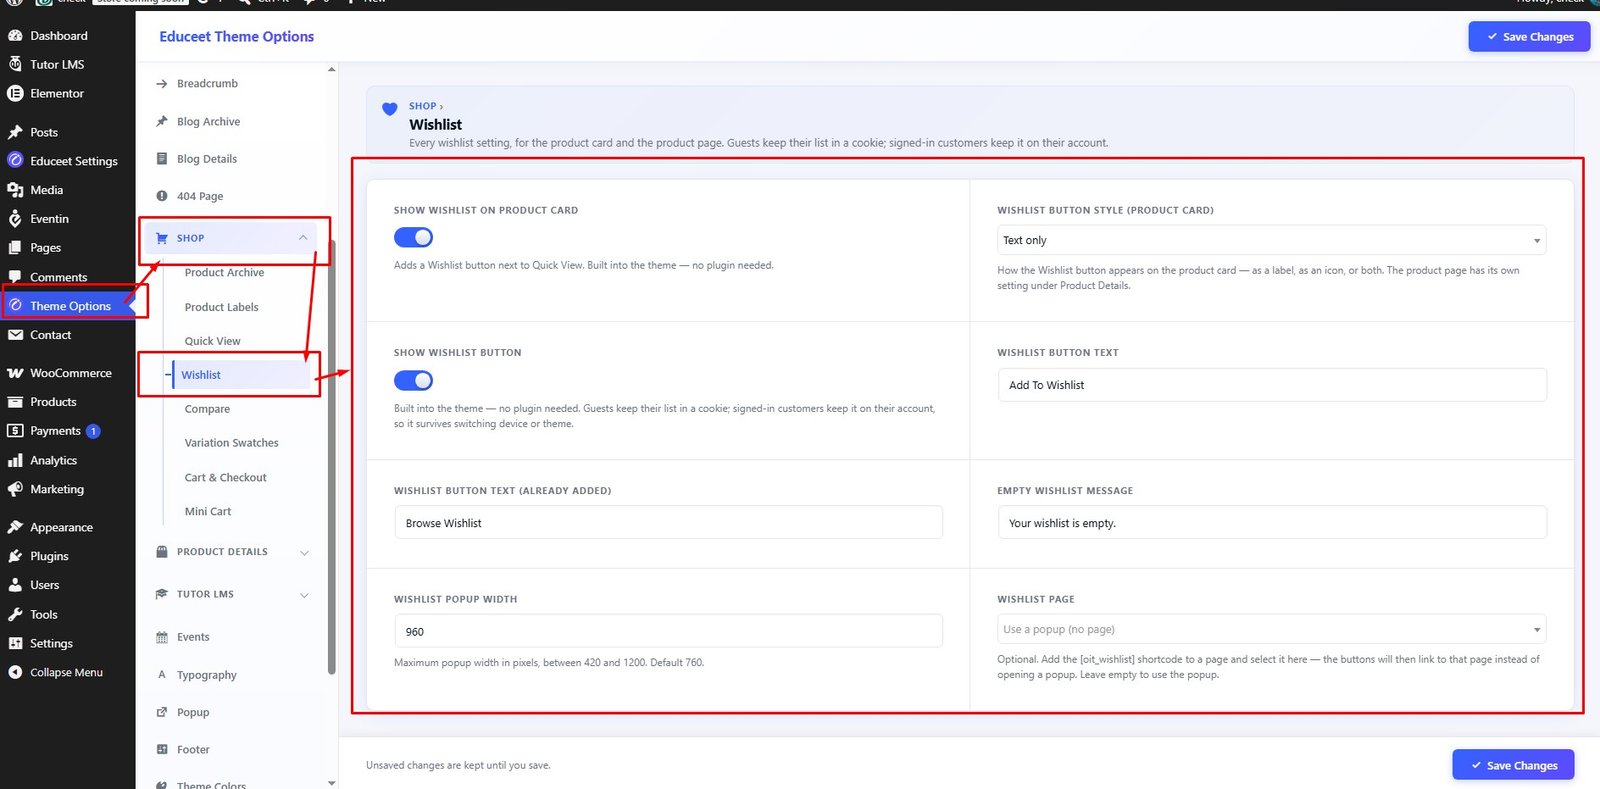Click the bottom Save Changes button
The width and height of the screenshot is (1600, 789).
click(1513, 766)
